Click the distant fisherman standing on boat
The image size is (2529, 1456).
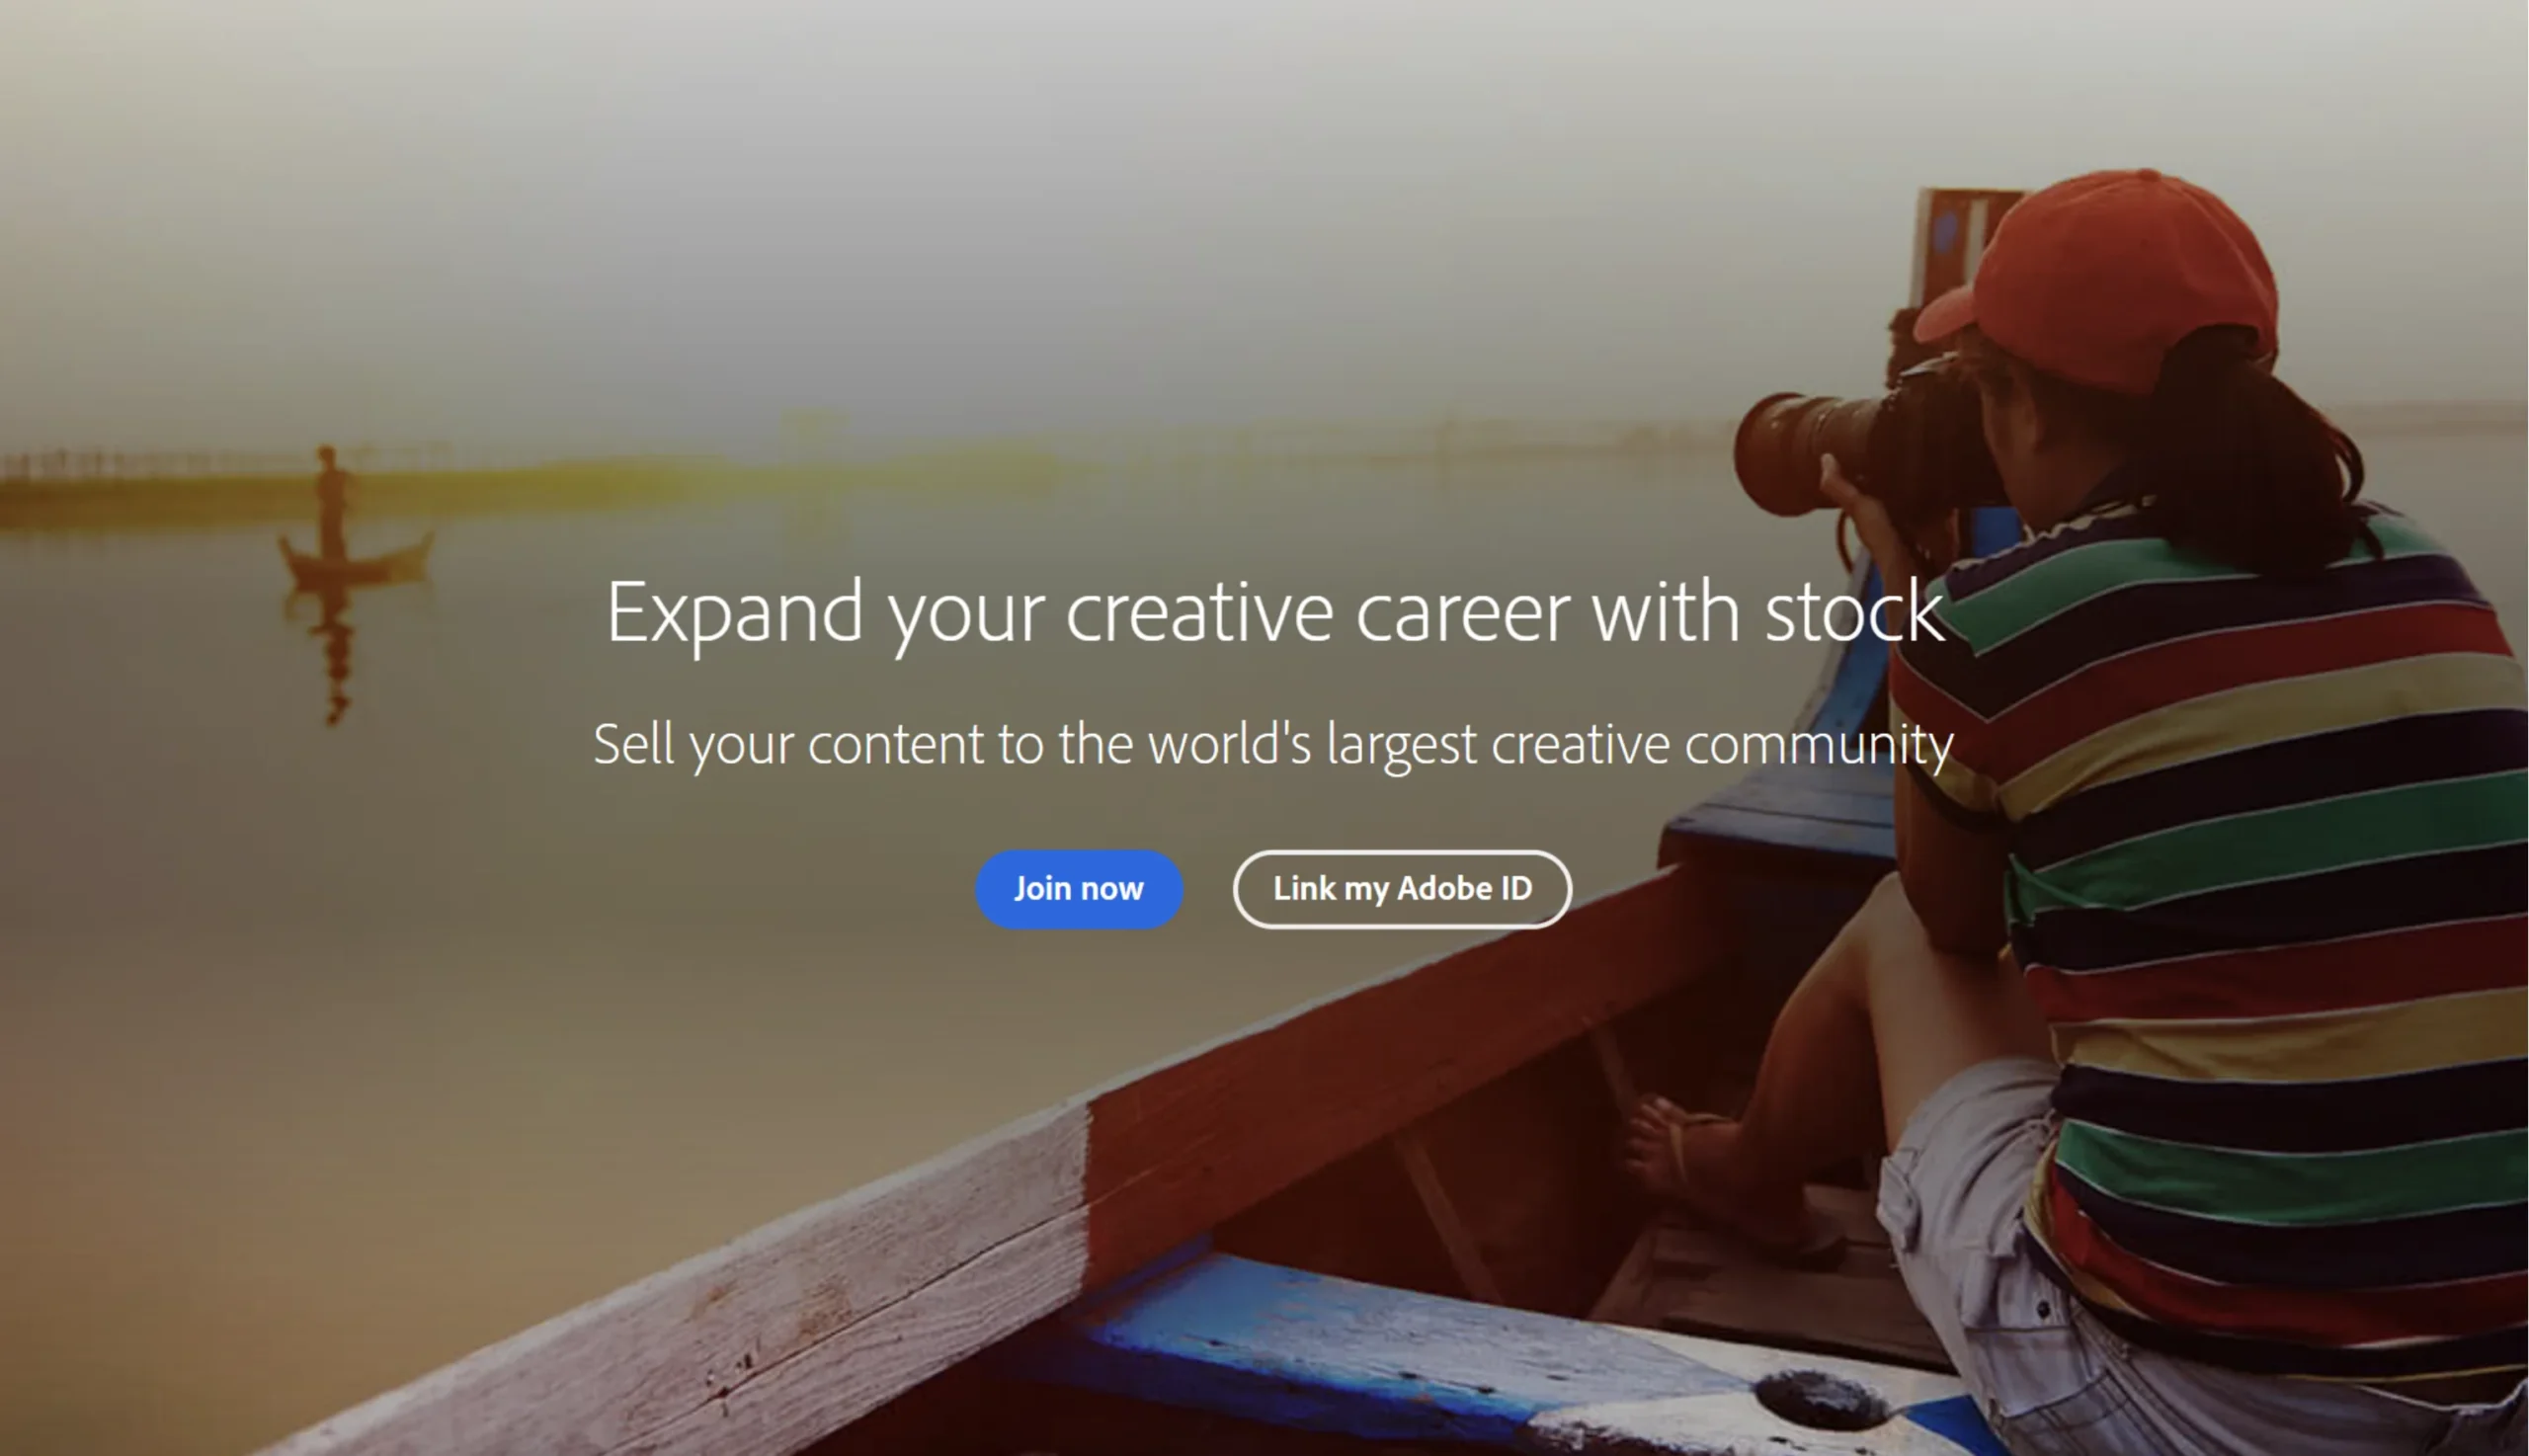pyautogui.click(x=330, y=503)
